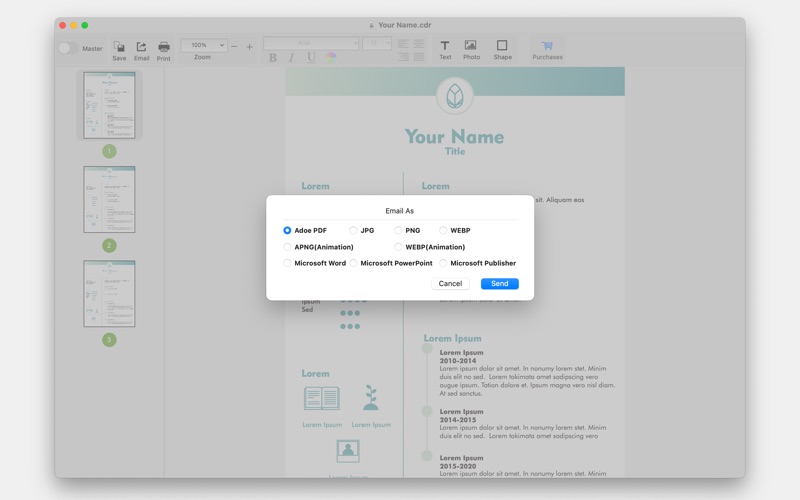The image size is (800, 500).
Task: Align text center
Action: point(419,43)
